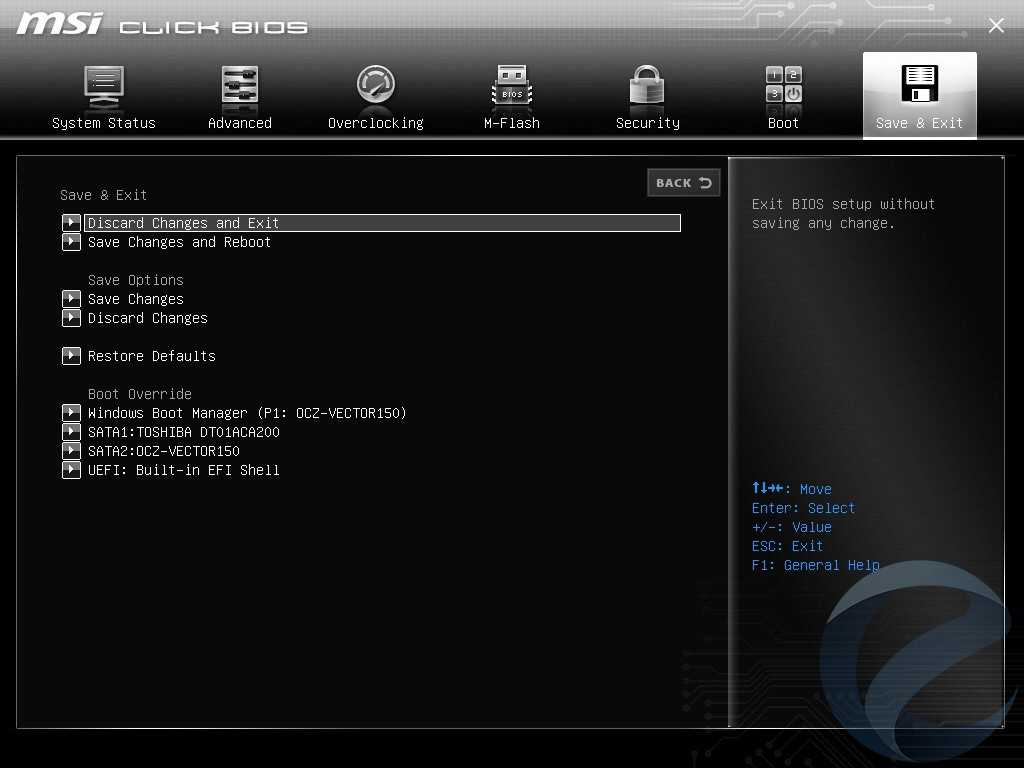Screen dimensions: 1024x768
Task: Click arrow beside Restore Defaults
Action: 71,356
